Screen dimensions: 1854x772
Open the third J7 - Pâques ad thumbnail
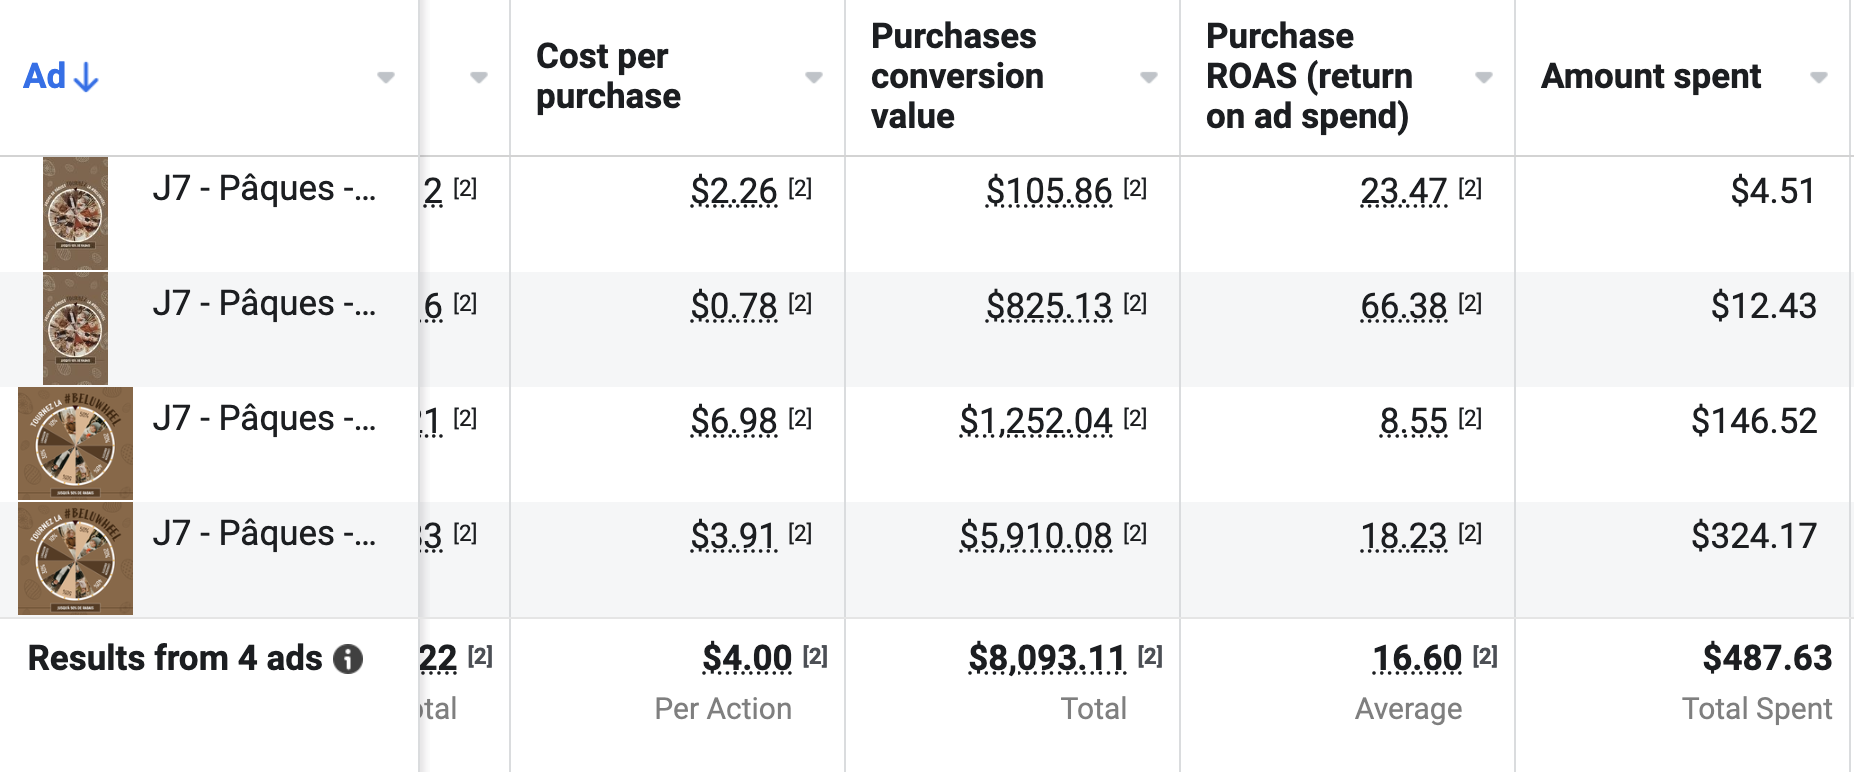(75, 443)
